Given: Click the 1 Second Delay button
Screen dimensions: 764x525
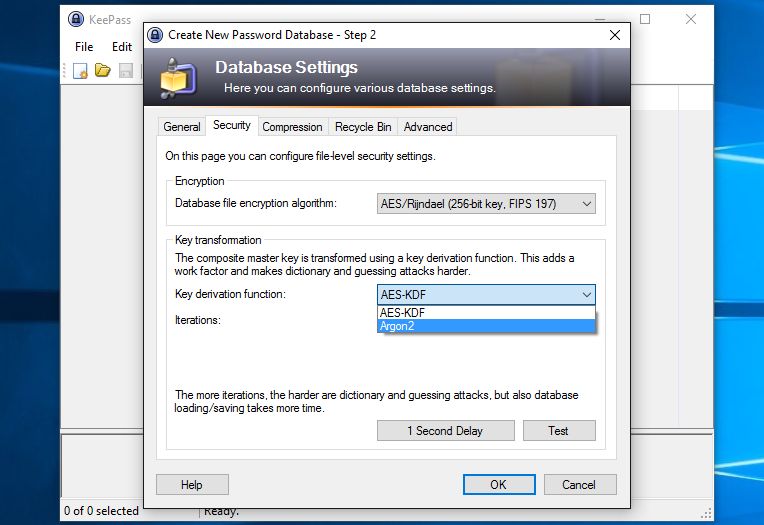Looking at the screenshot, I should (445, 431).
